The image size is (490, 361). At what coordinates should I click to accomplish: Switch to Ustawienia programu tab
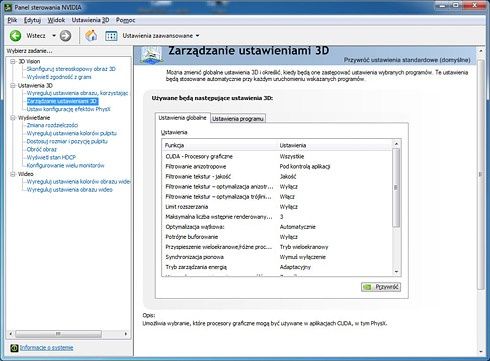(238, 119)
